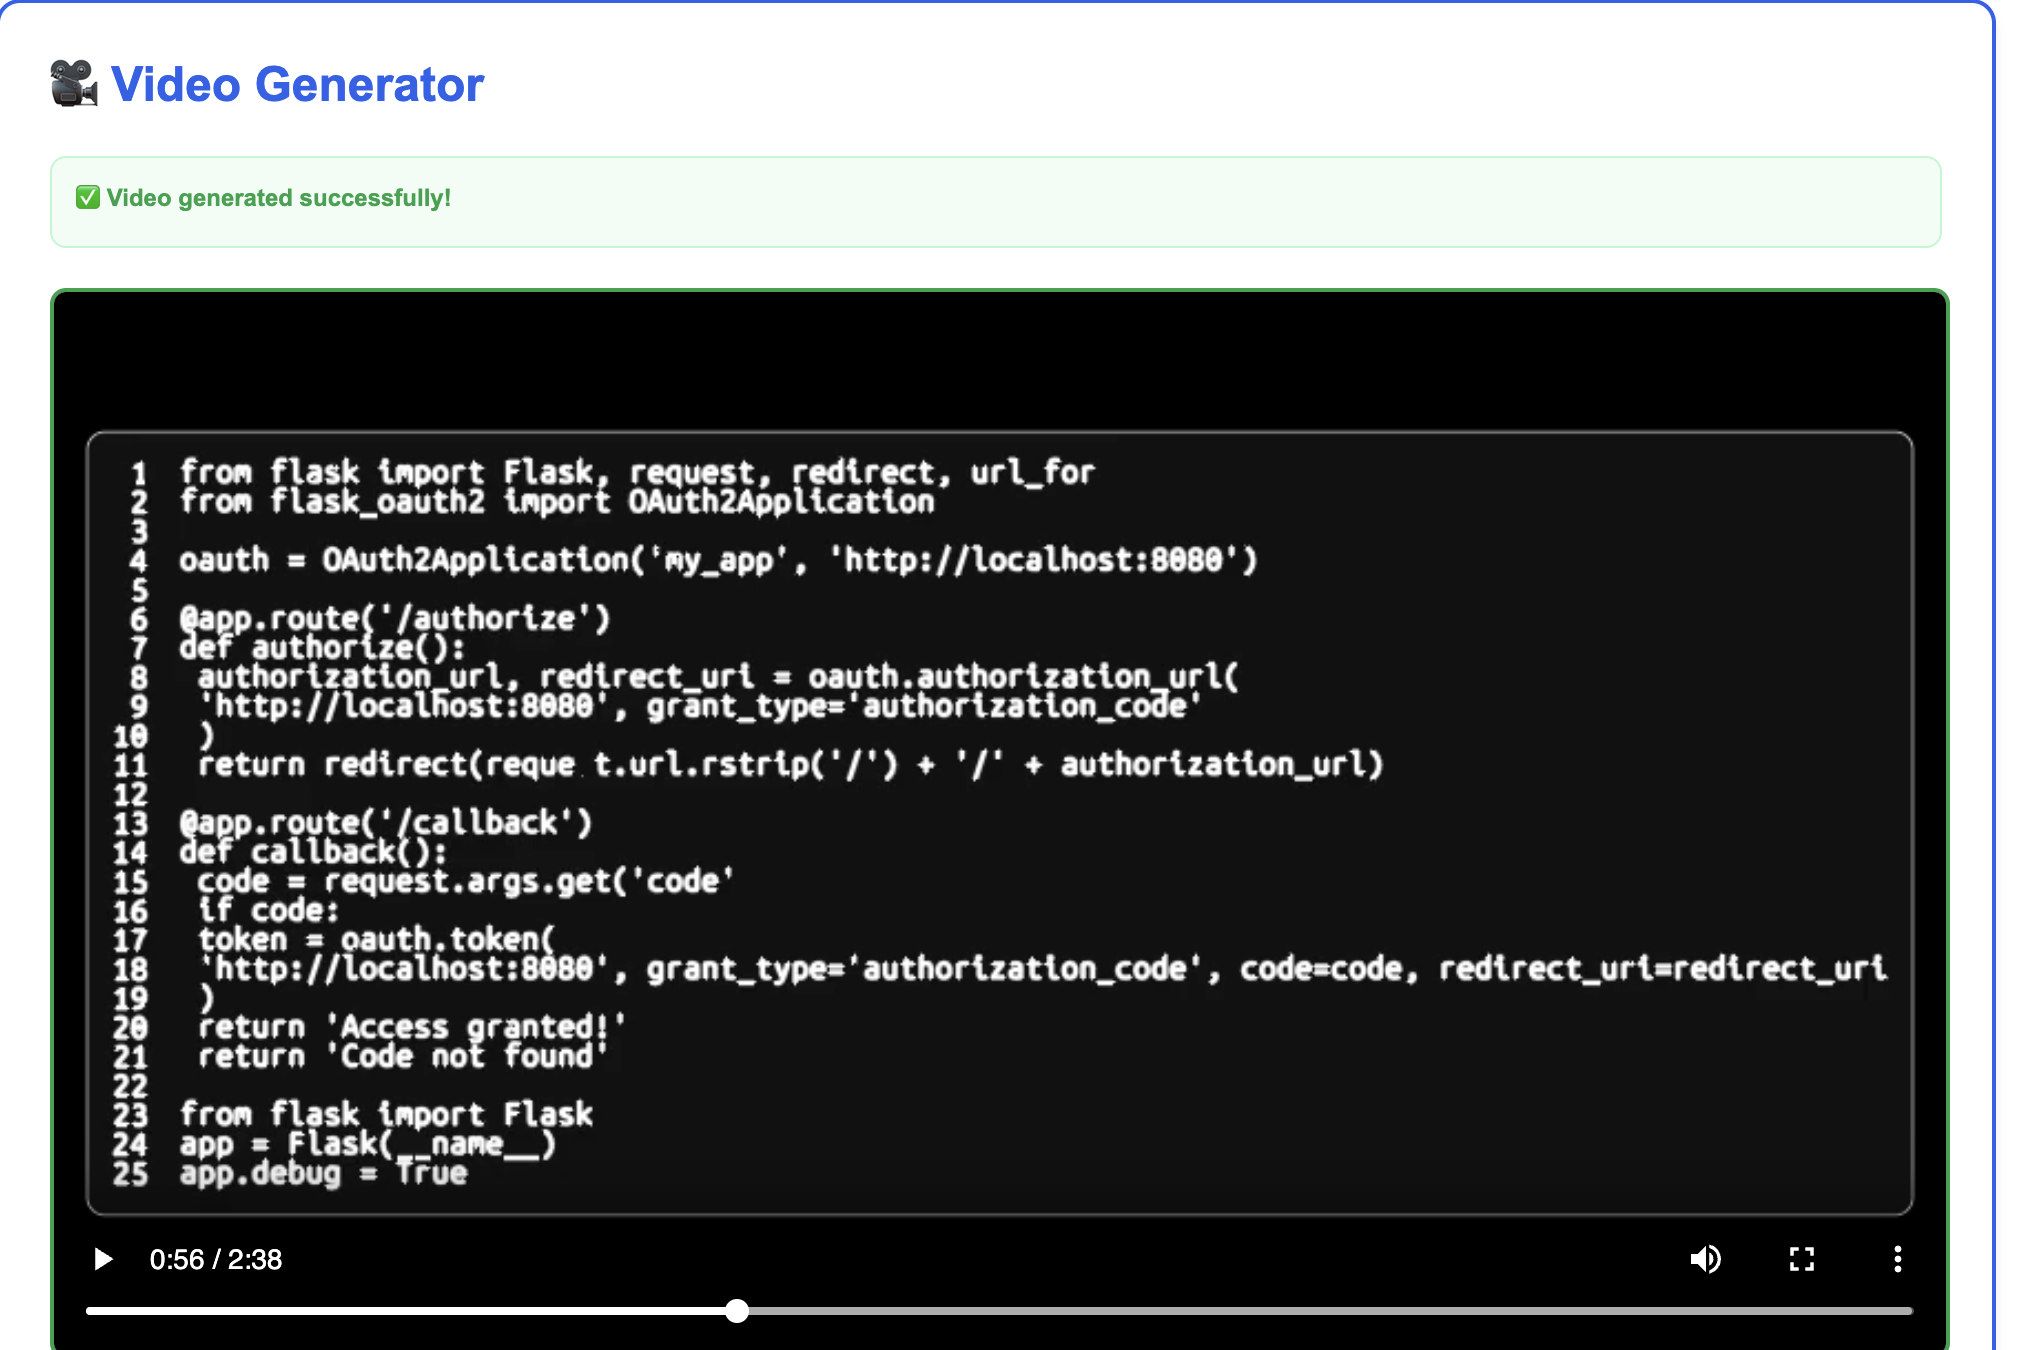Click the seek bar's round handle
This screenshot has width=2025, height=1350.
click(737, 1311)
